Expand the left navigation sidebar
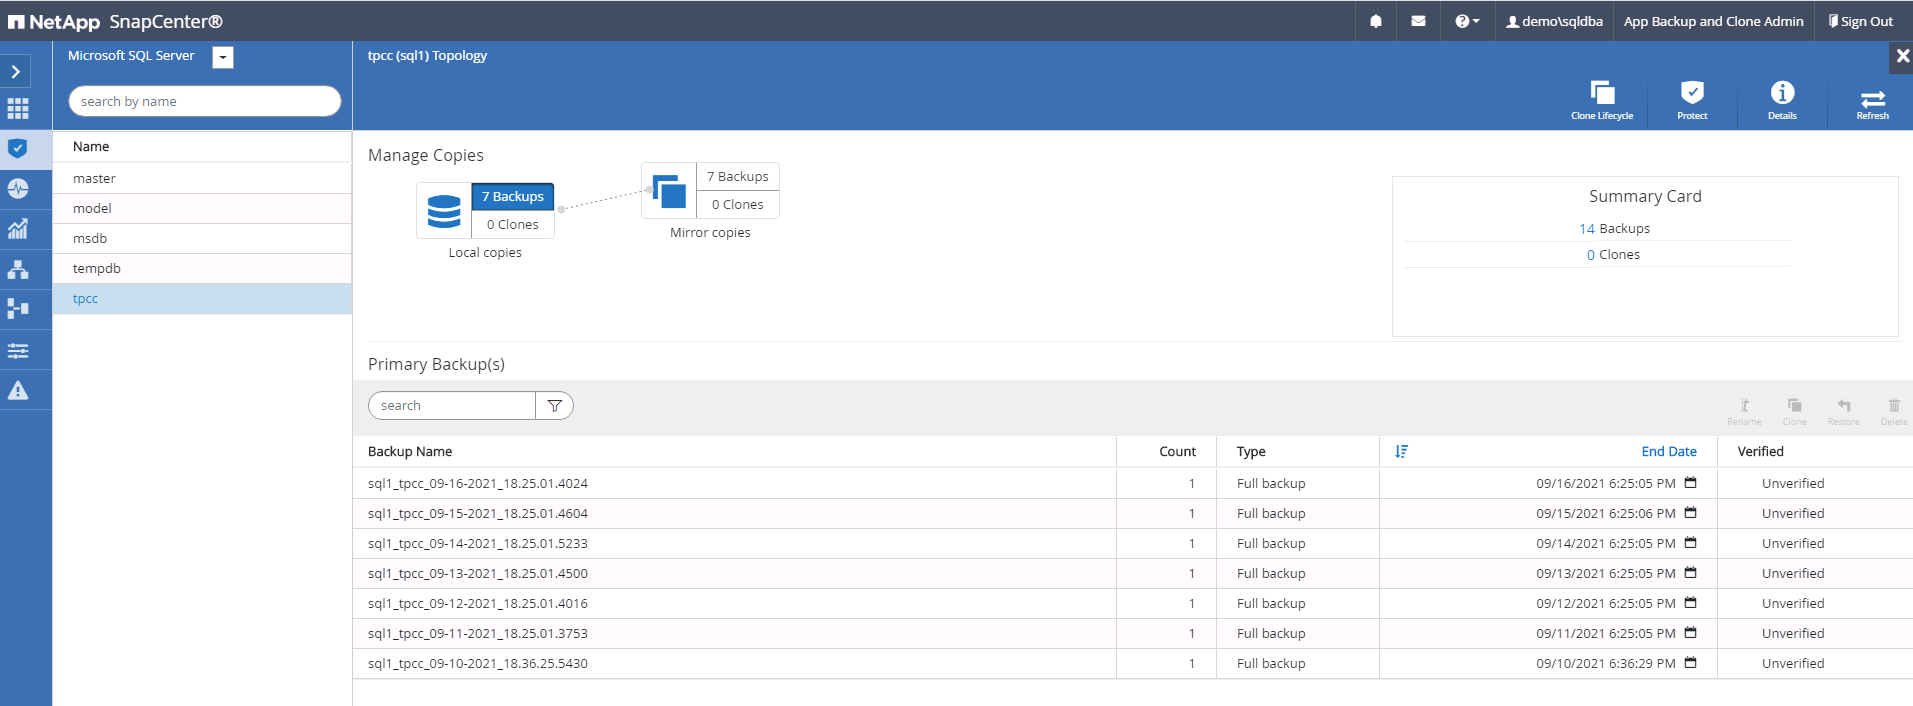This screenshot has width=1913, height=706. tap(15, 72)
